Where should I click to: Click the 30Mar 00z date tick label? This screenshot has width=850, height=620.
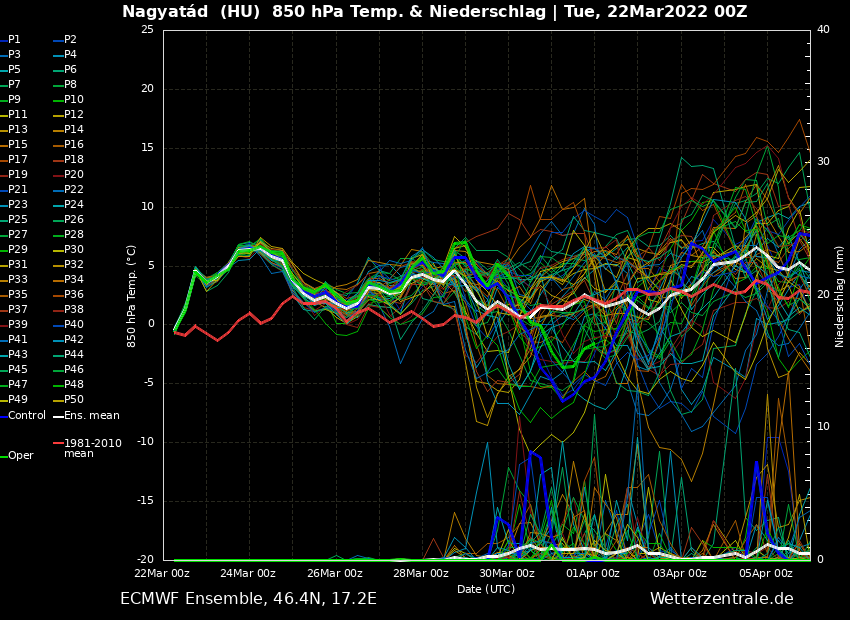tap(507, 574)
